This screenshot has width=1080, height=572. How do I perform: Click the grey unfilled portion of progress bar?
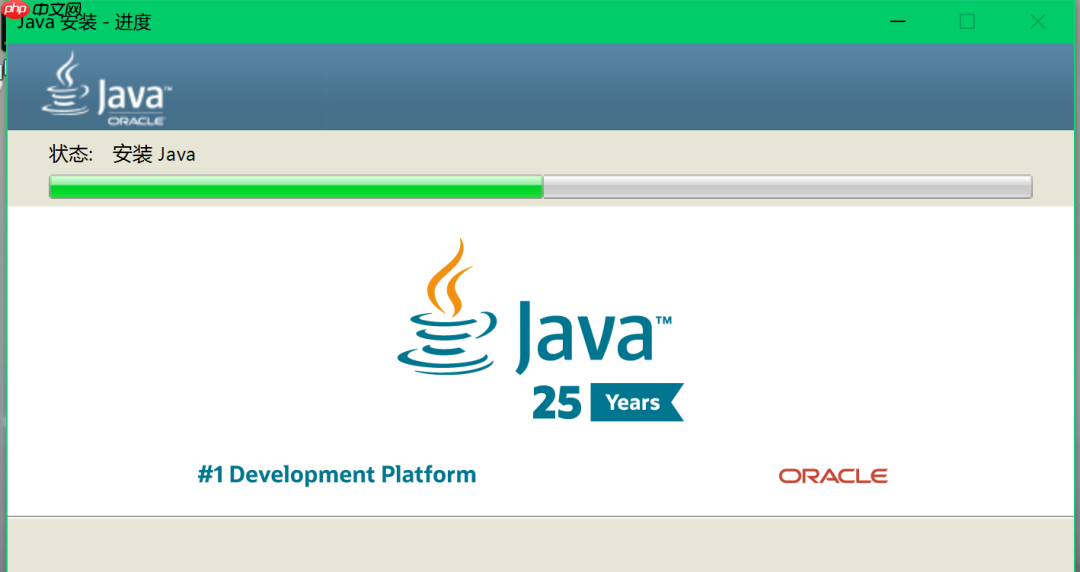coord(787,187)
